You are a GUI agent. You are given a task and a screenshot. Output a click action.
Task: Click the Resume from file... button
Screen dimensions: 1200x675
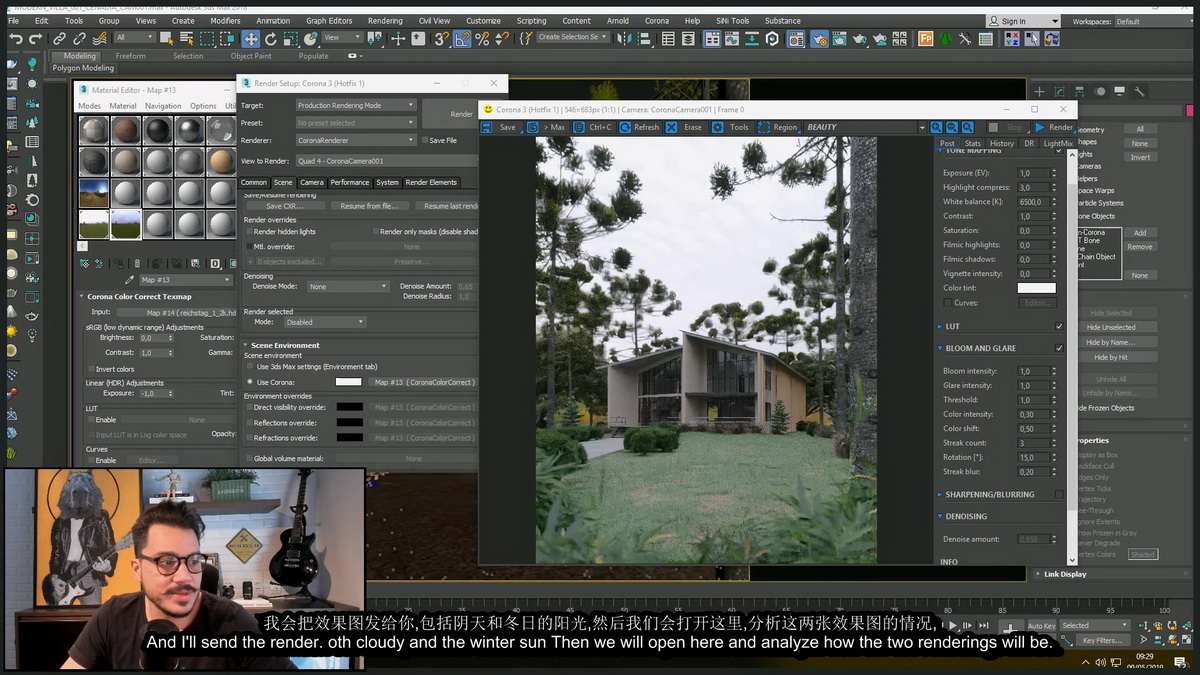368,206
